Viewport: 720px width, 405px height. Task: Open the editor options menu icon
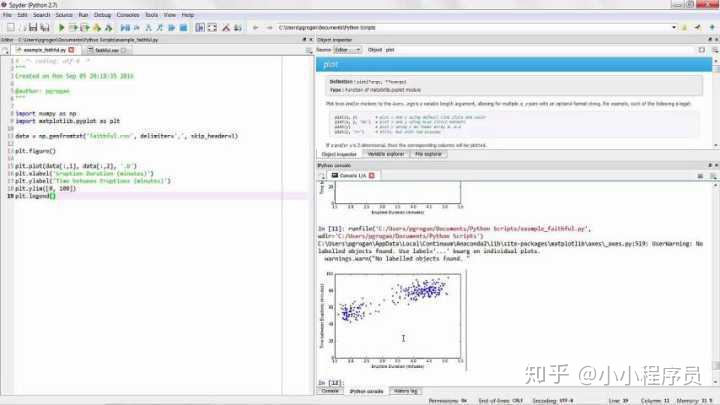pos(309,50)
